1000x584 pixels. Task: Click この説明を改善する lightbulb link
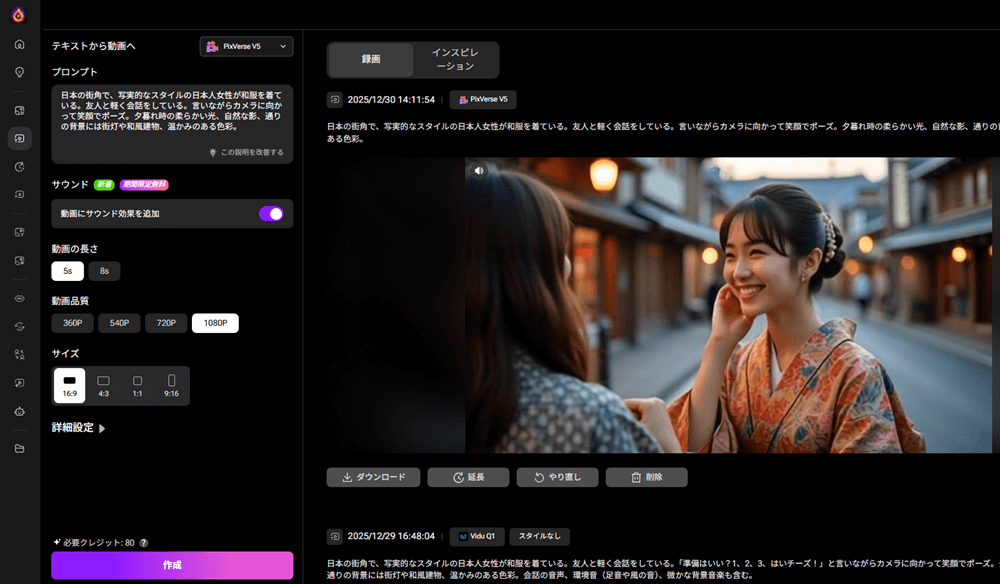click(x=246, y=152)
